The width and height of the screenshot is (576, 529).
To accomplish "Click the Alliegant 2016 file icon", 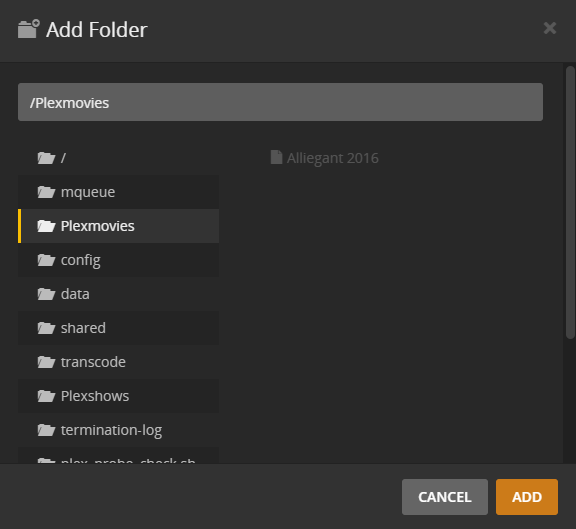I will (x=276, y=157).
